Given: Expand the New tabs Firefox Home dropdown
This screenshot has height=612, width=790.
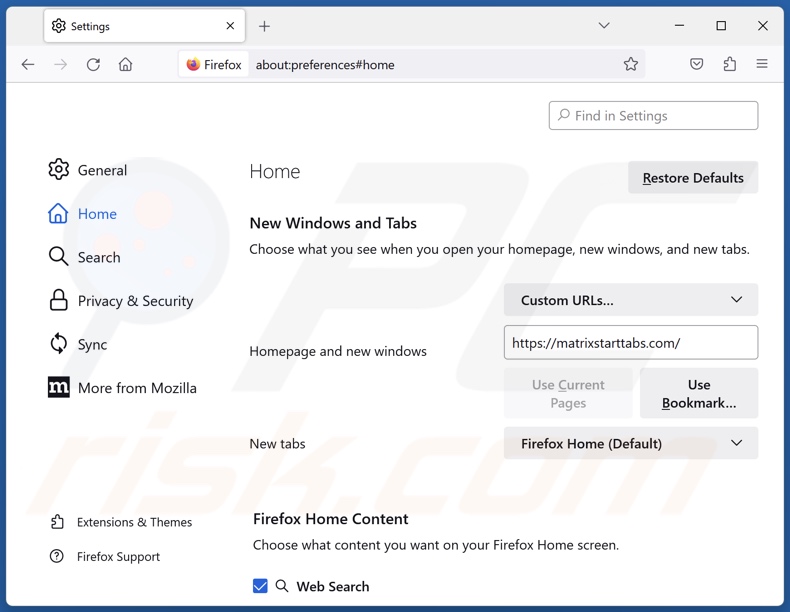Looking at the screenshot, I should tap(631, 443).
